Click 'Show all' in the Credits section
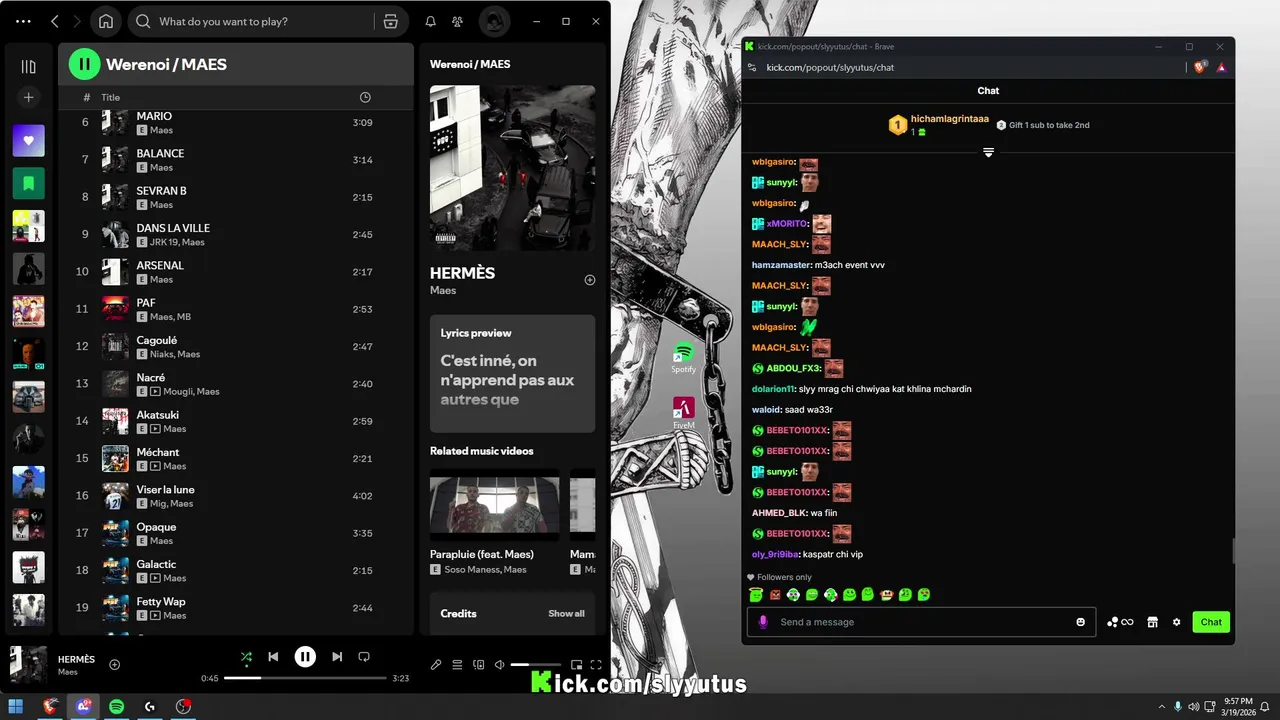The width and height of the screenshot is (1280, 720). (x=566, y=613)
